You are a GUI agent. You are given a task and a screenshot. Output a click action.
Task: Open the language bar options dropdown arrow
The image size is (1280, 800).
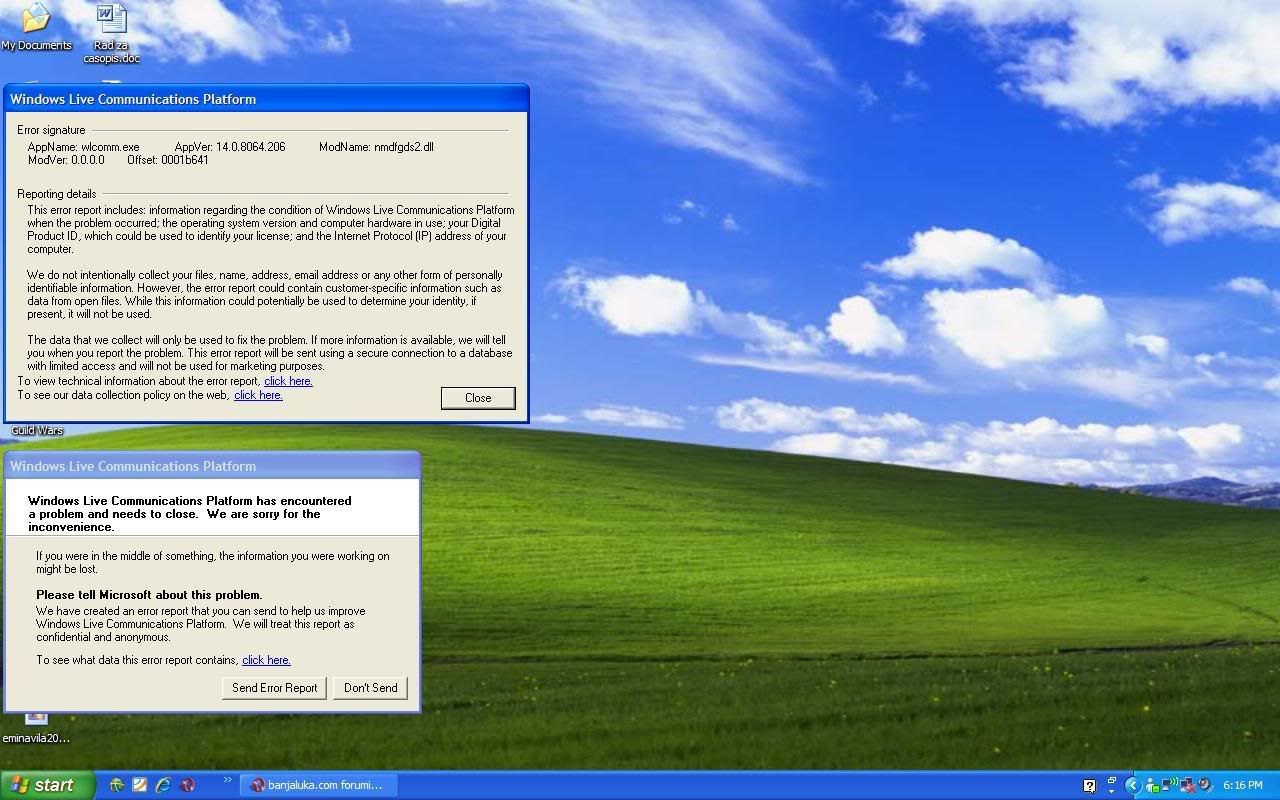tap(1112, 791)
